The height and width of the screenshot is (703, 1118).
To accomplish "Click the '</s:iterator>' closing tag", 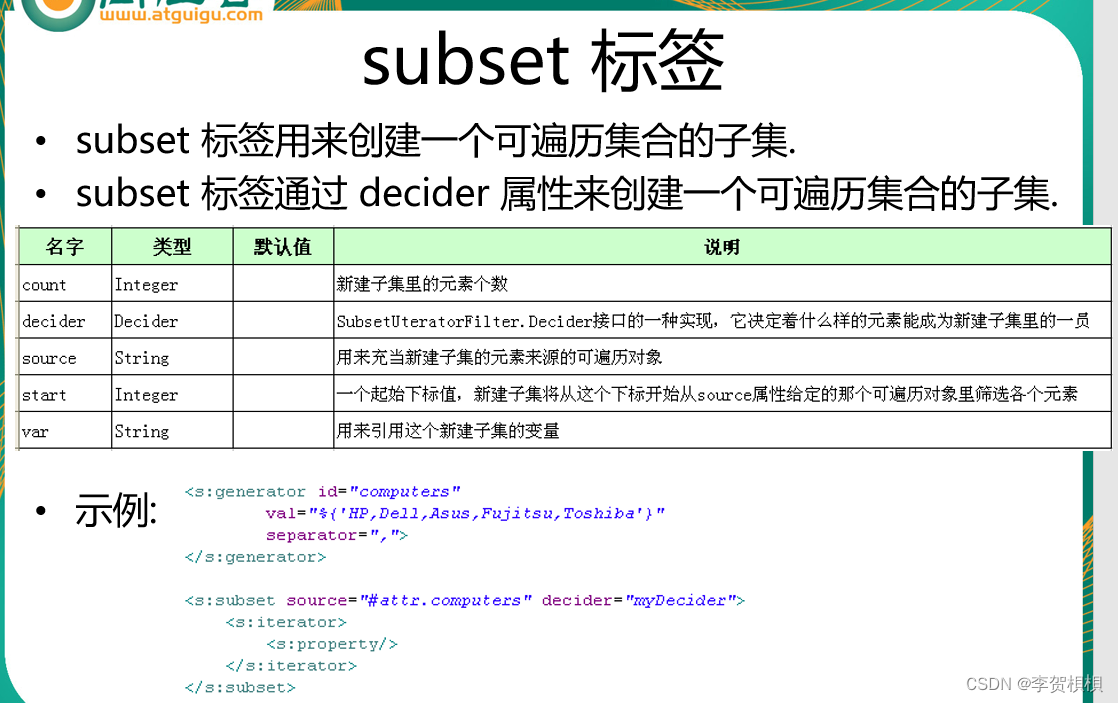I will [291, 666].
